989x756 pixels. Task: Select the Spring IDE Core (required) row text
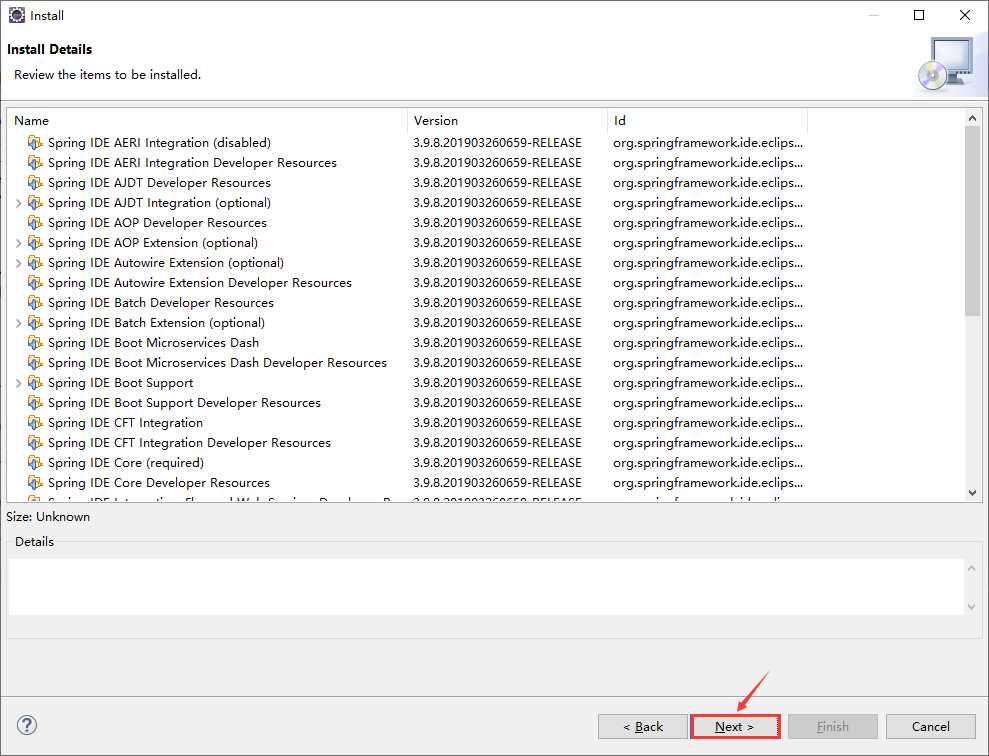pyautogui.click(x=126, y=463)
